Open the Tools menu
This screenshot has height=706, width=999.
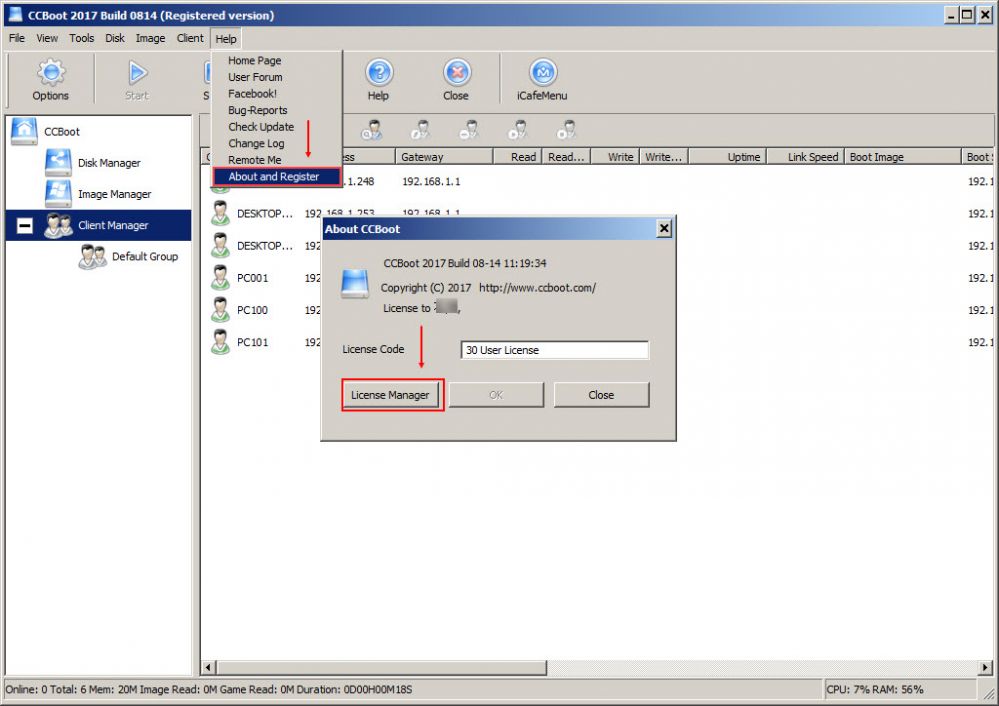point(82,38)
